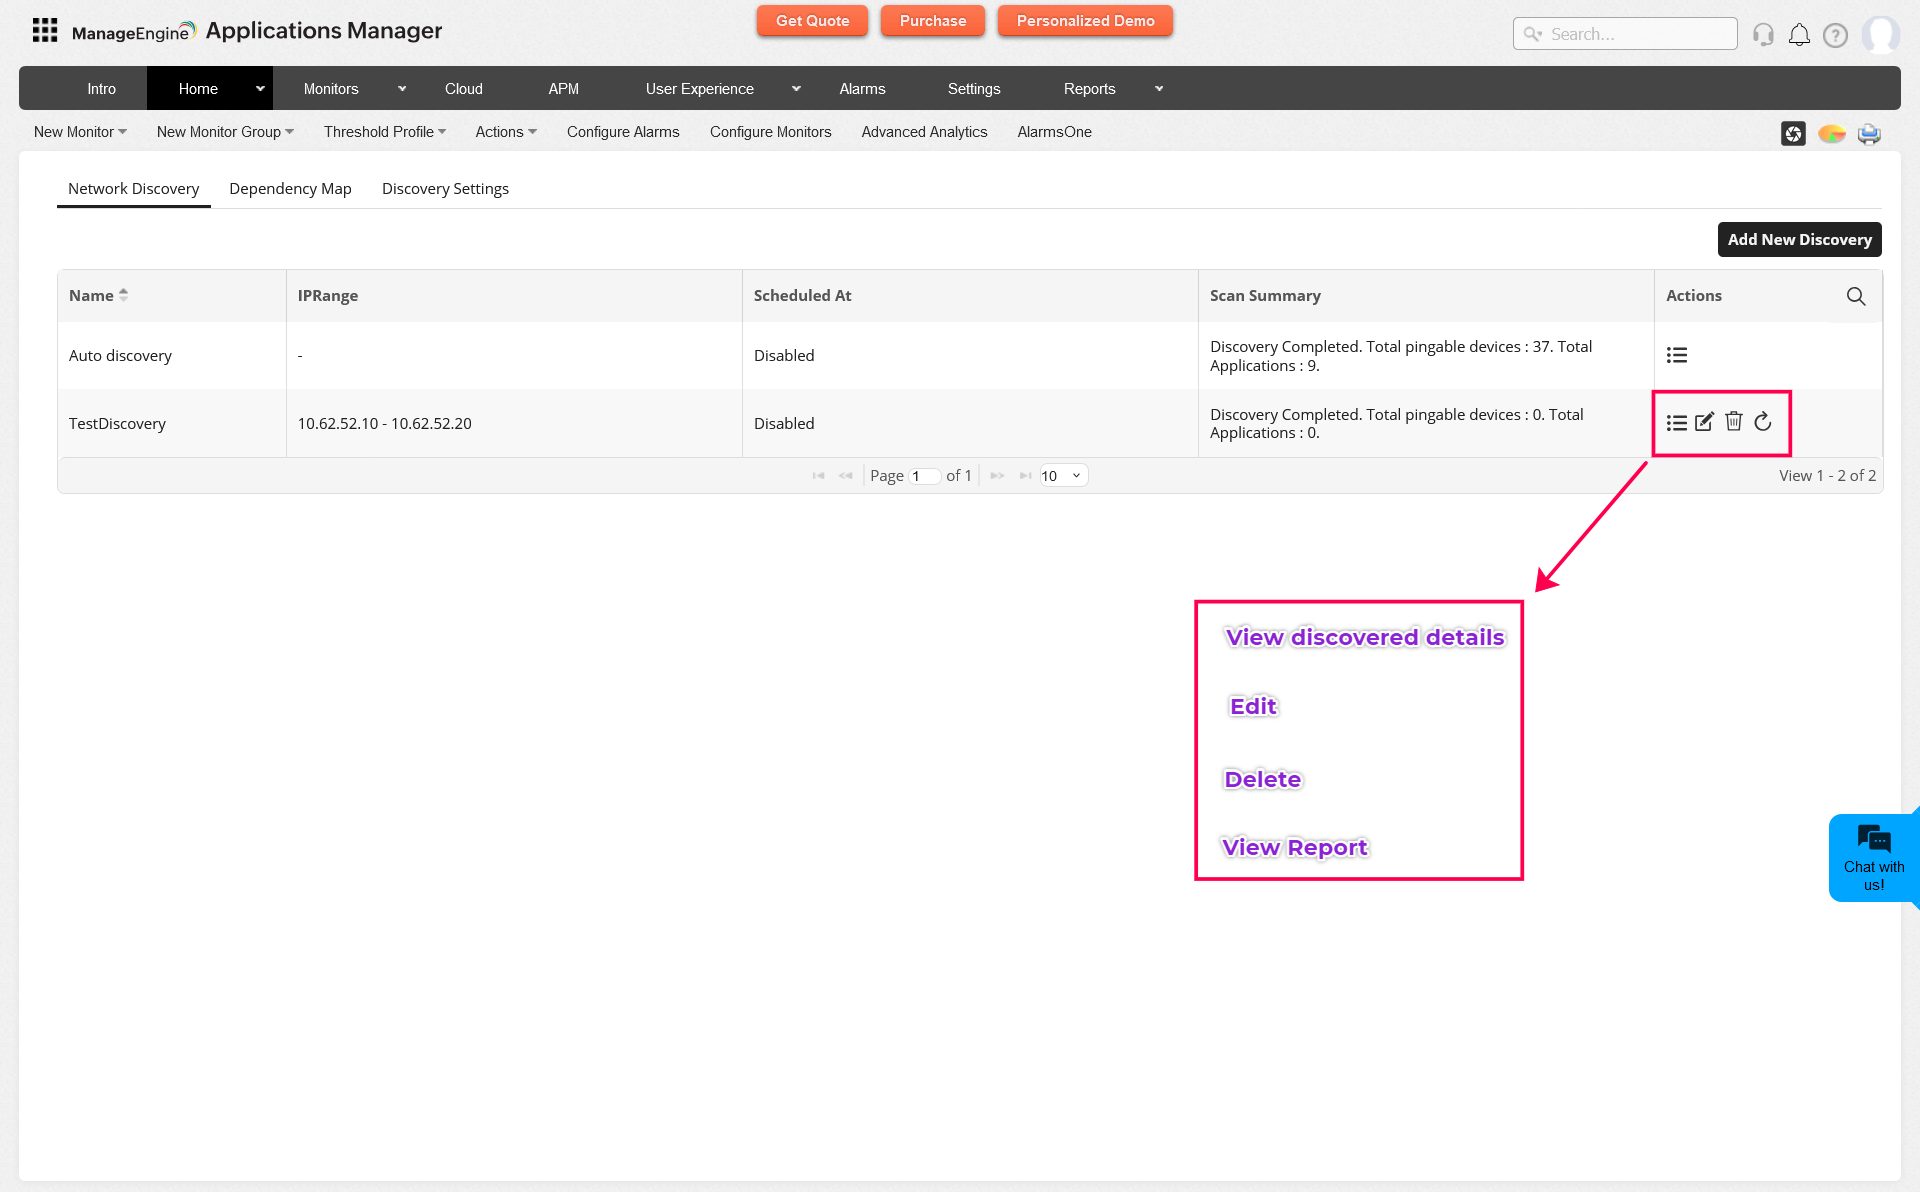Edit TestDiscovery using the pencil icon
This screenshot has height=1192, width=1920.
click(x=1705, y=422)
